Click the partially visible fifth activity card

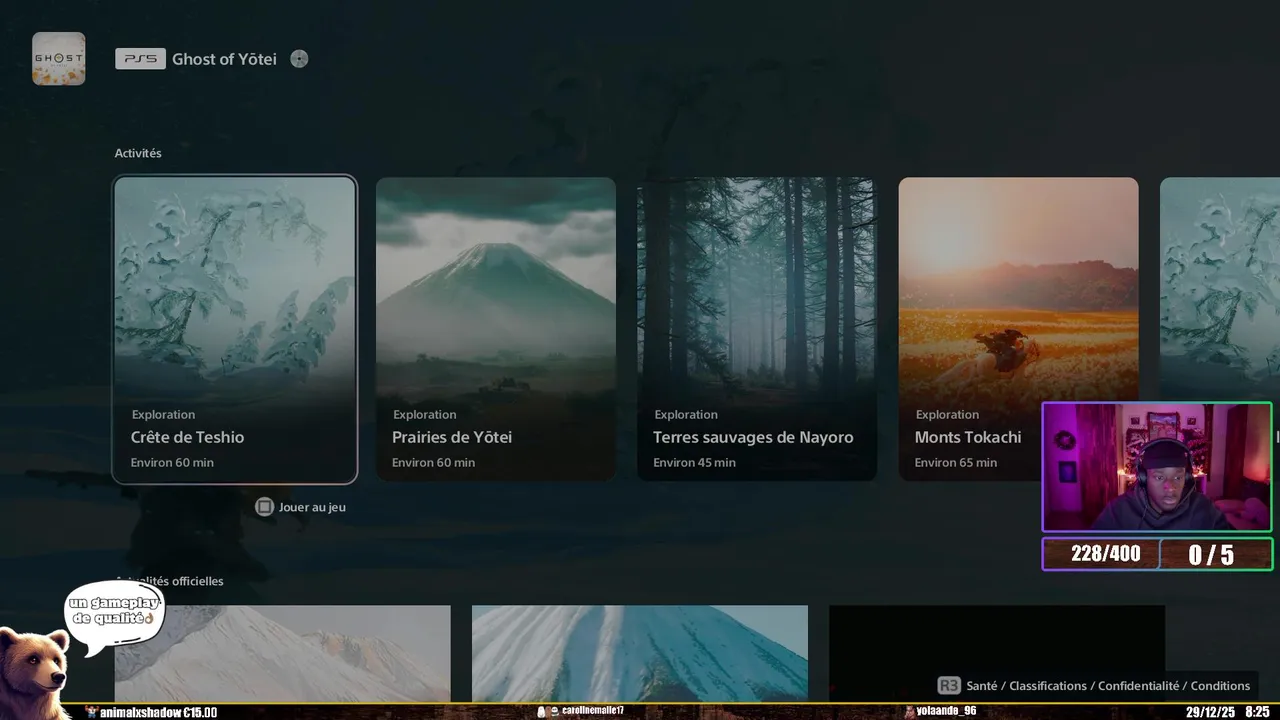click(x=1220, y=290)
